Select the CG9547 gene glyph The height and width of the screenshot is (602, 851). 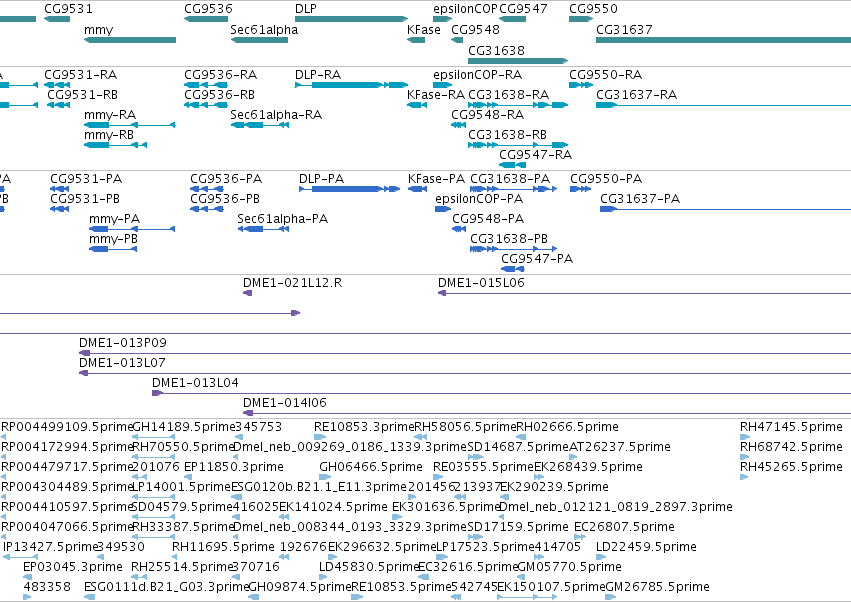tap(512, 19)
